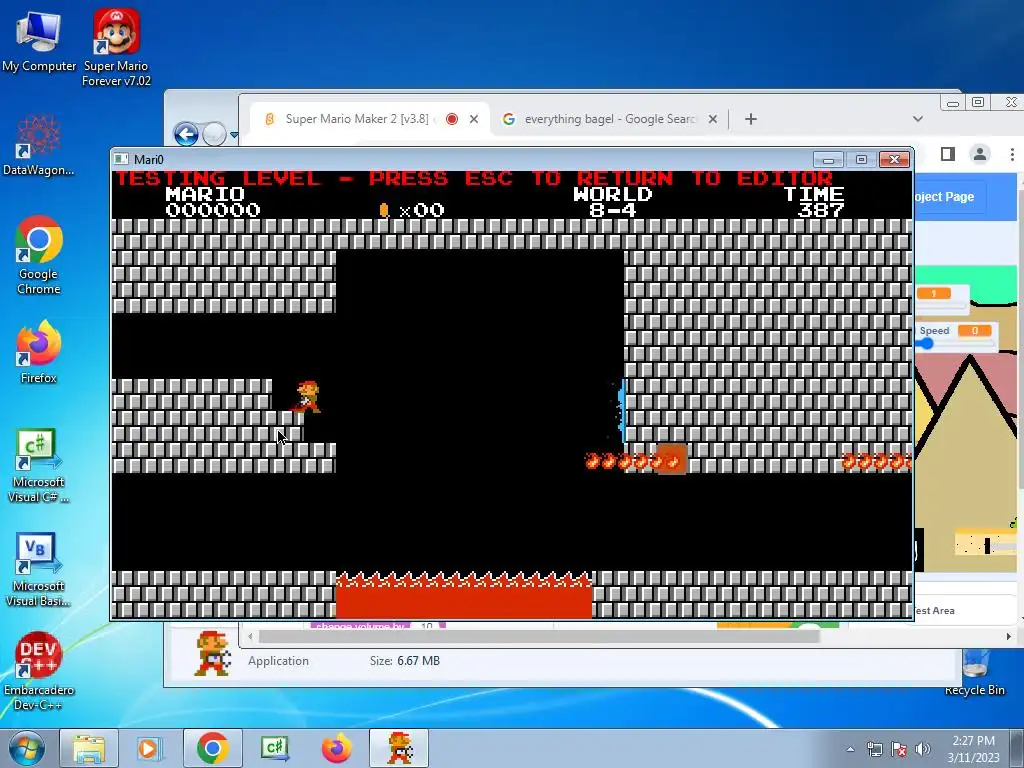The height and width of the screenshot is (768, 1024).
Task: Switch to Super Mario Maker 2 [v3.8] tab
Action: pyautogui.click(x=357, y=119)
